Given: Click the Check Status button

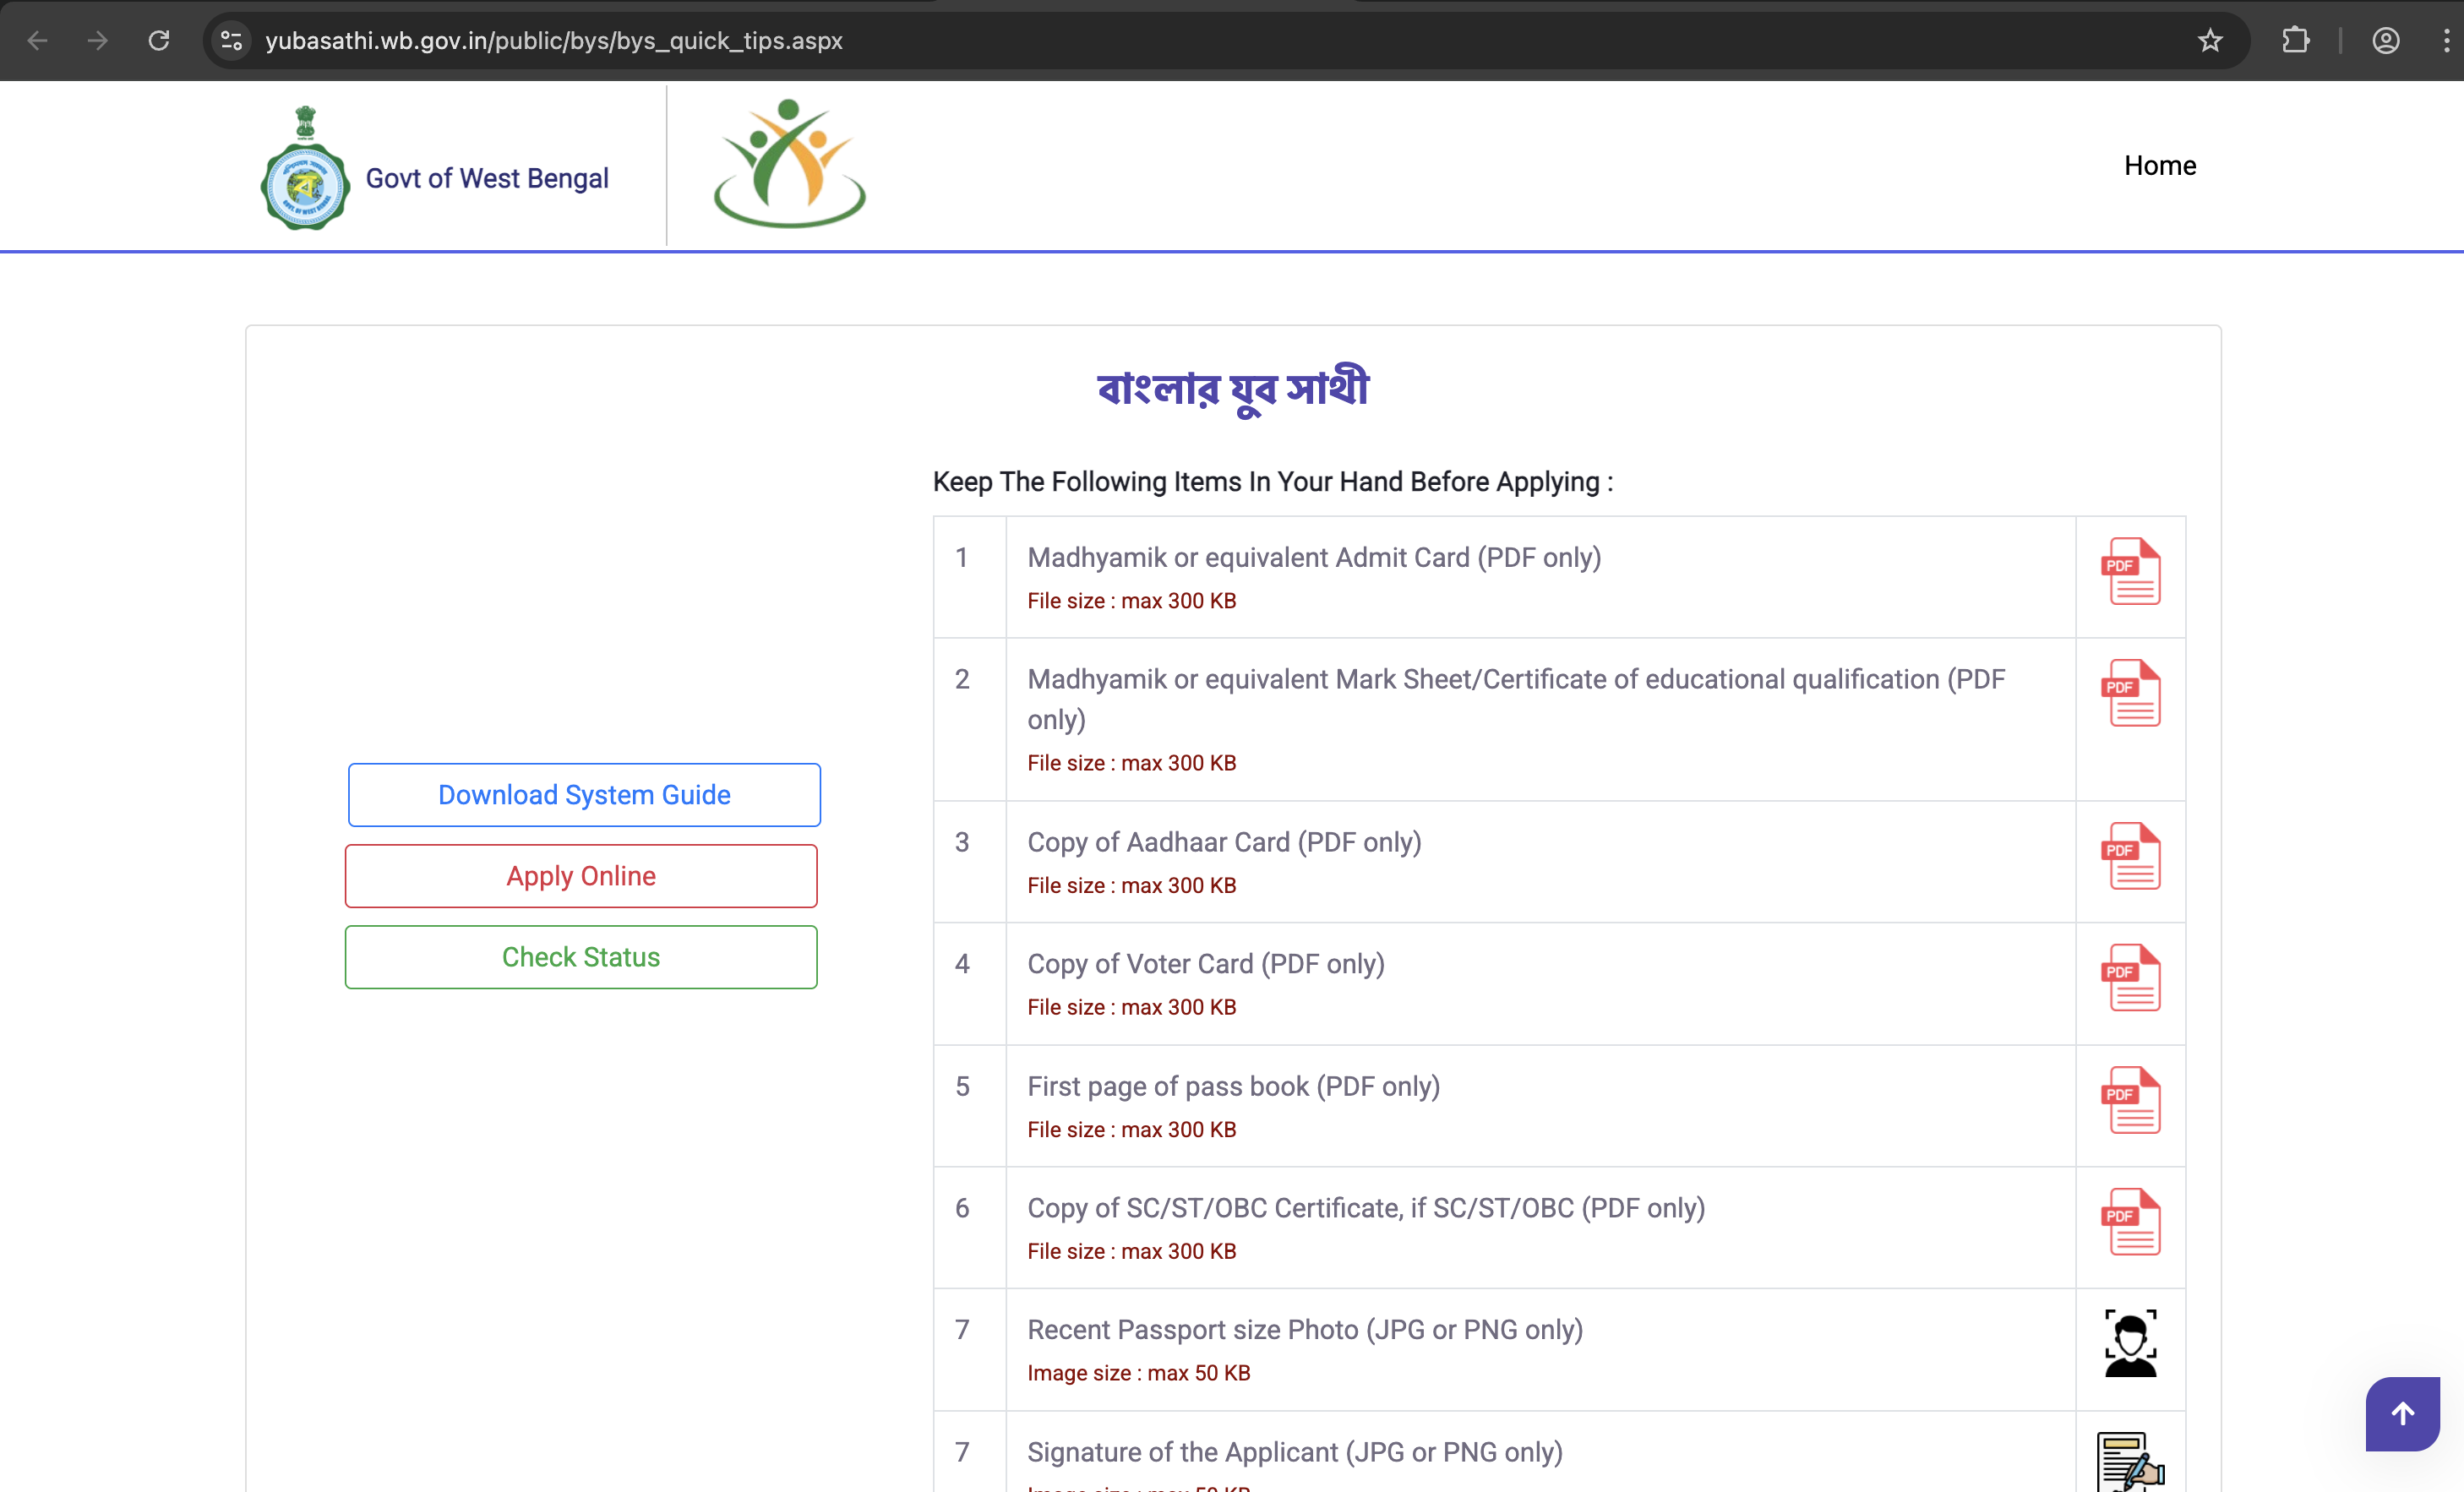Looking at the screenshot, I should pos(581,957).
